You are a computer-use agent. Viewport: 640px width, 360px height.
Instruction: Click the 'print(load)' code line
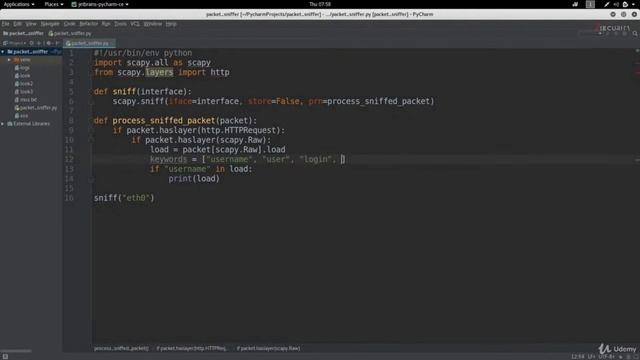click(194, 179)
